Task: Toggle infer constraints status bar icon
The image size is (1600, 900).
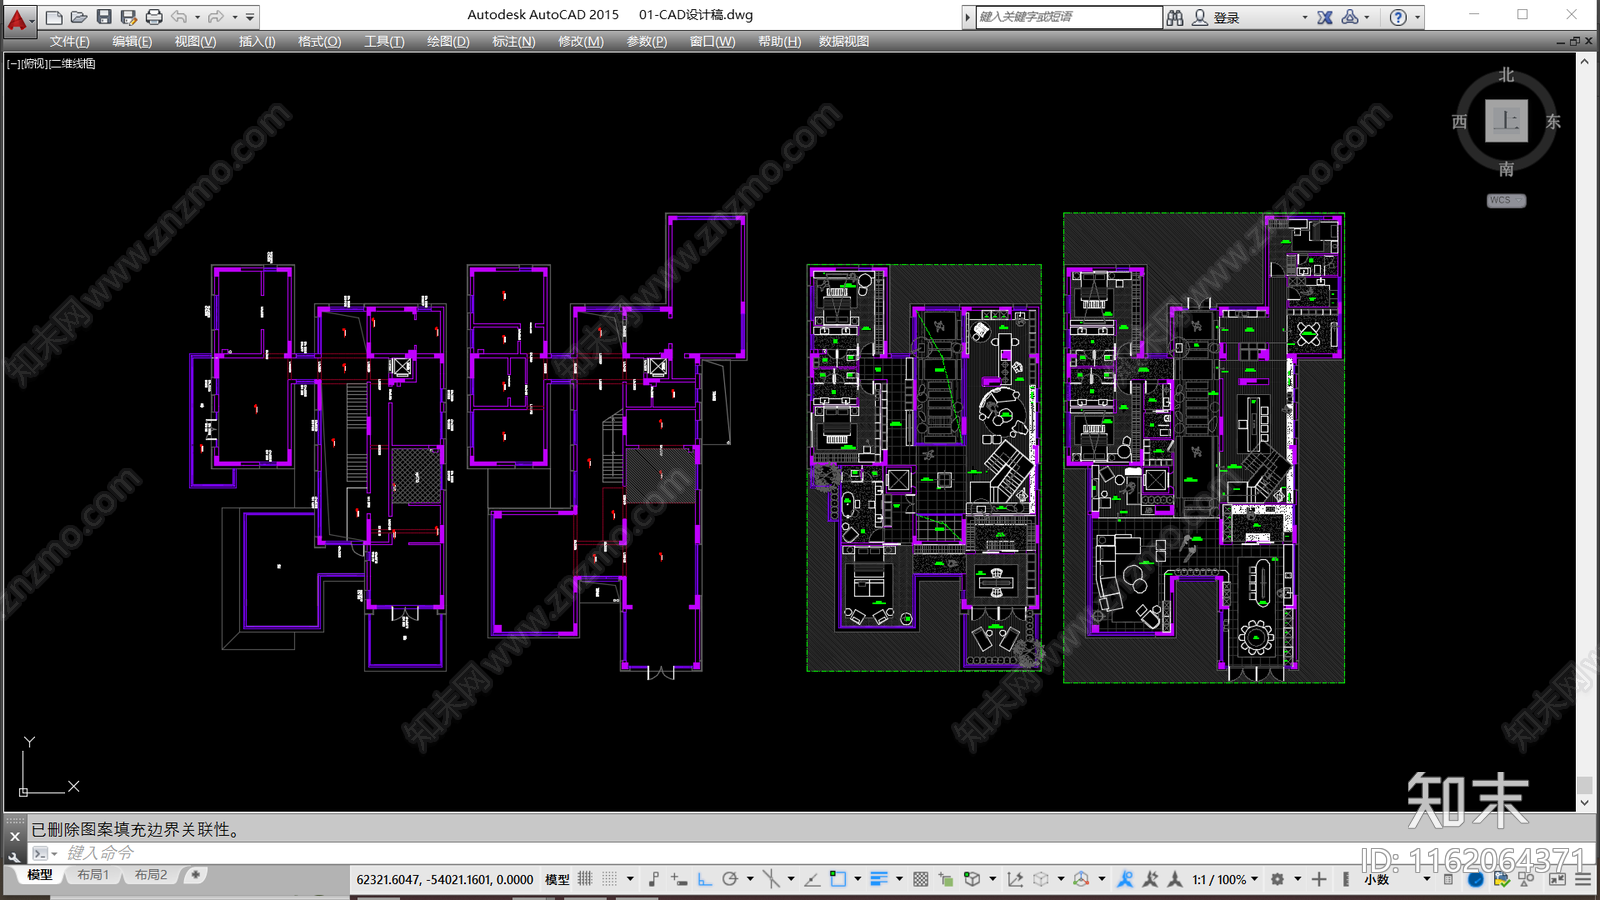Action: [654, 879]
